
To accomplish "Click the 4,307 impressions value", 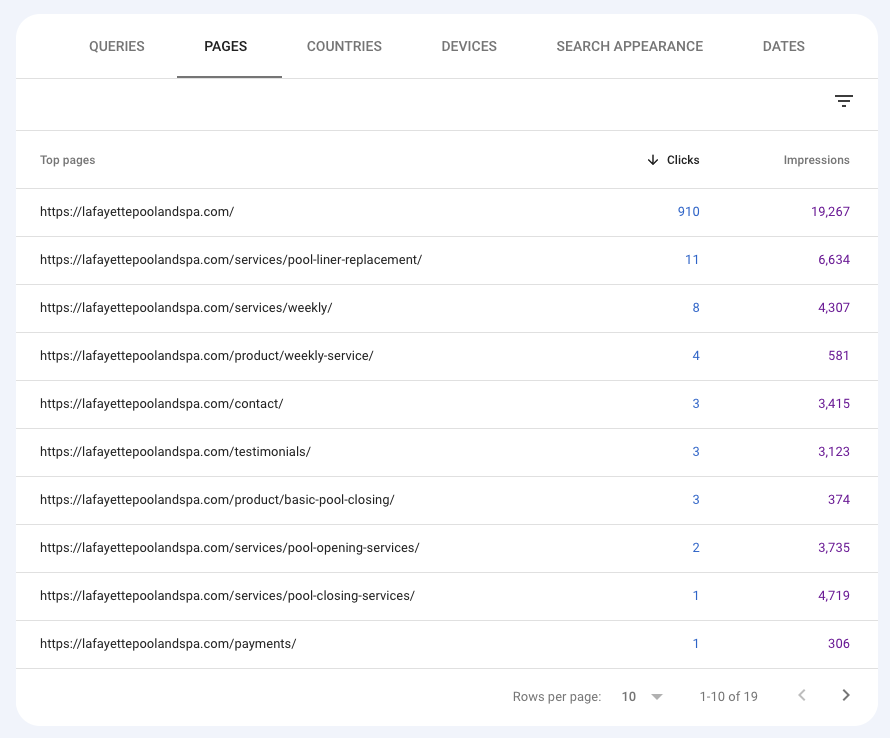I will [834, 308].
